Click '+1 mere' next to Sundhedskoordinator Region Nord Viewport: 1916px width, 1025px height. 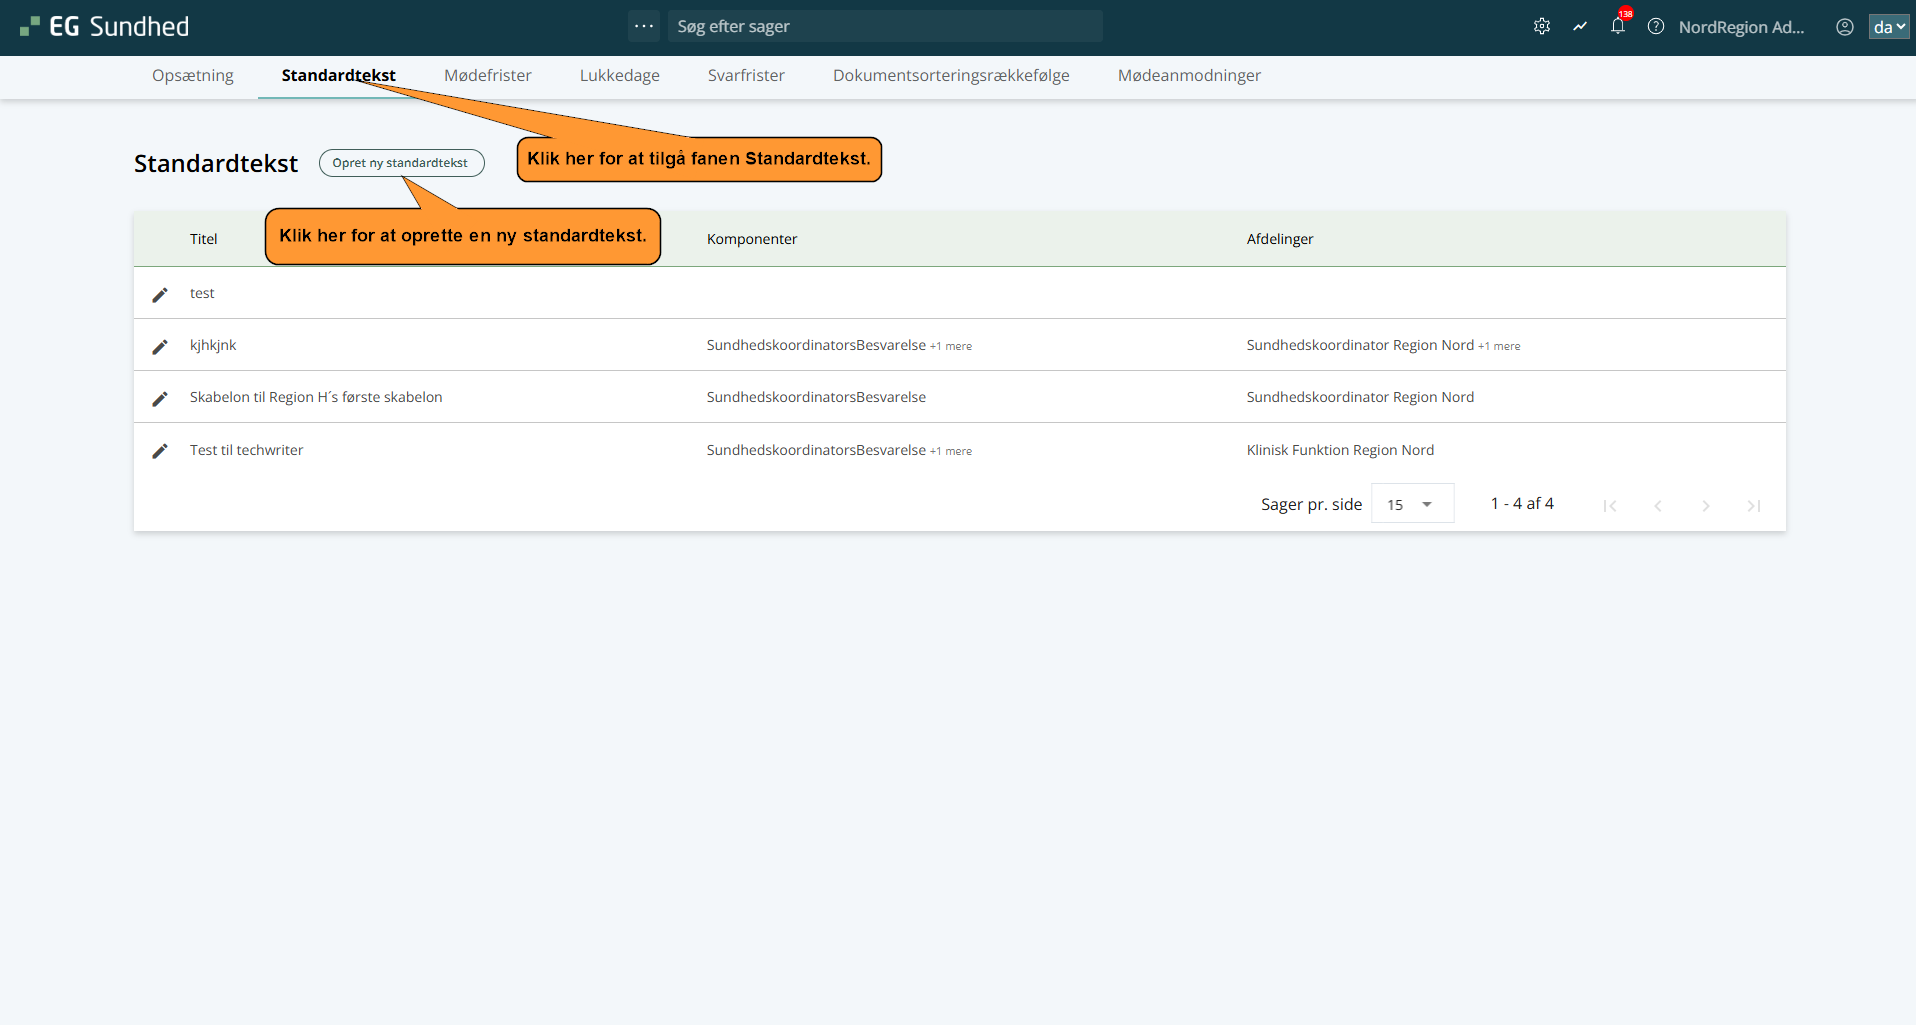(x=1499, y=346)
